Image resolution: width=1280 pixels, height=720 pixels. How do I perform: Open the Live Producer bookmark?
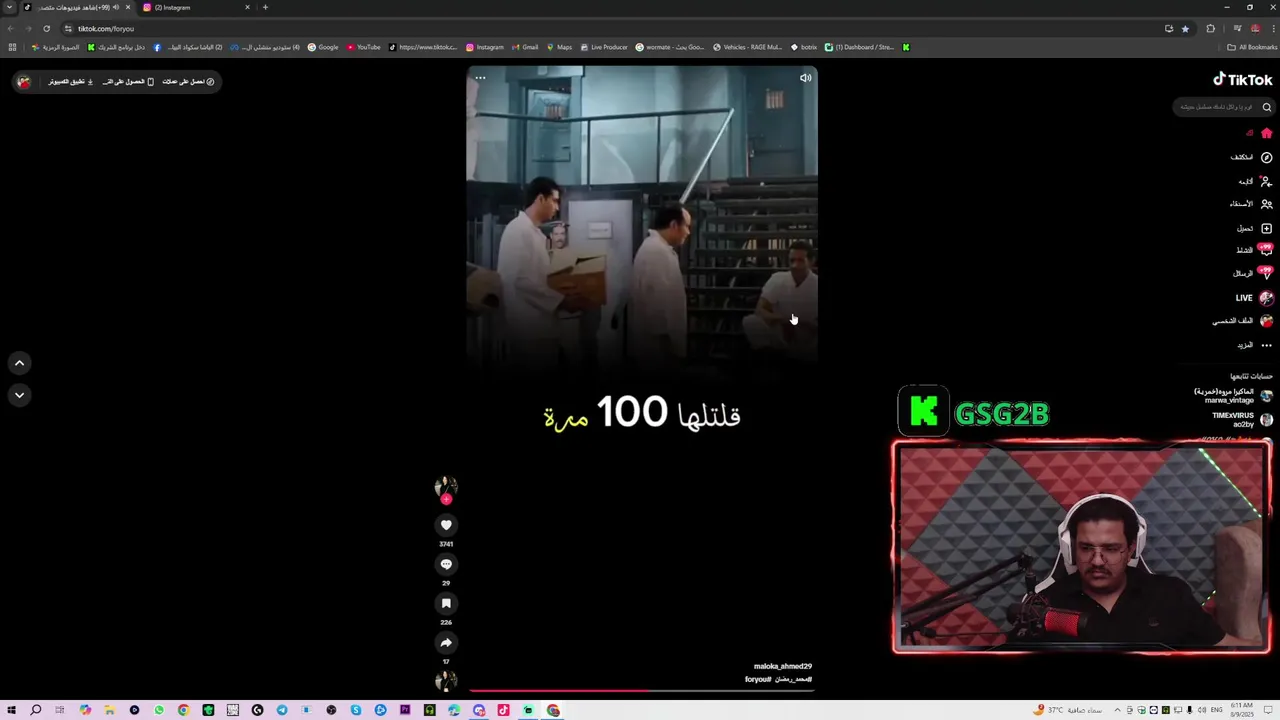click(x=604, y=47)
